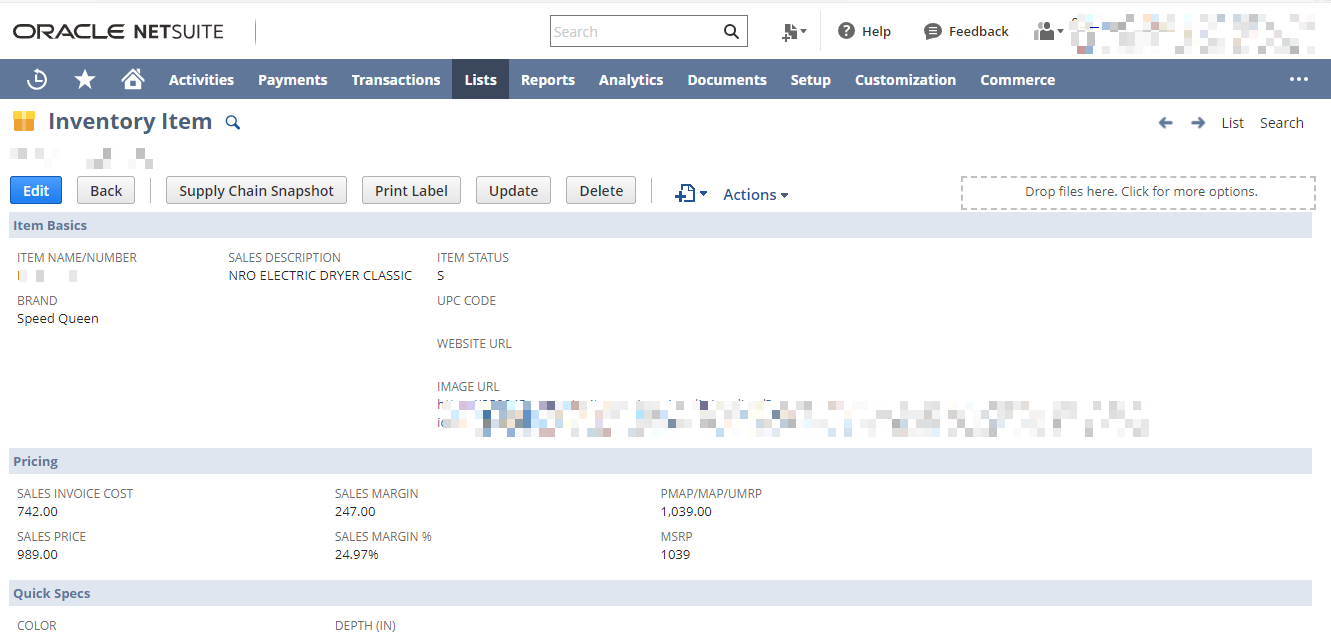Click the PMAP/MAP/UMRP value 1,039.00

coord(686,511)
